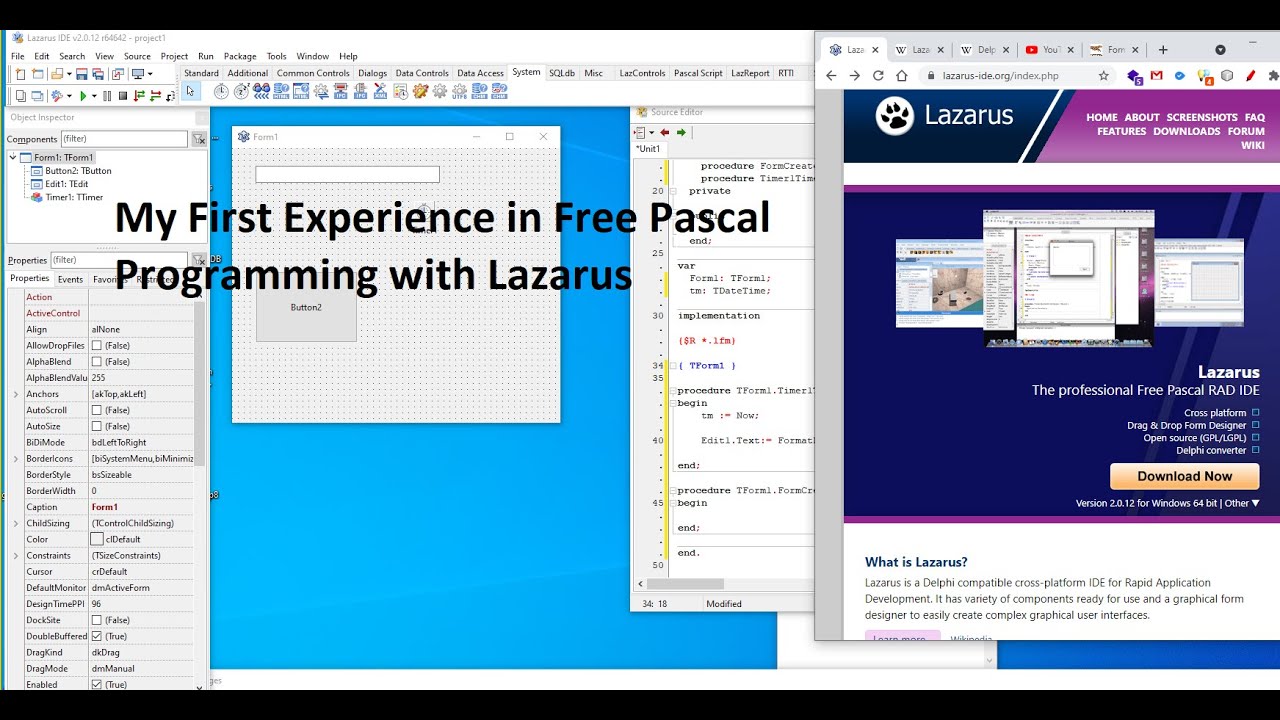Click the DOWNLOADS link on Lazarus site

pos(1187,131)
